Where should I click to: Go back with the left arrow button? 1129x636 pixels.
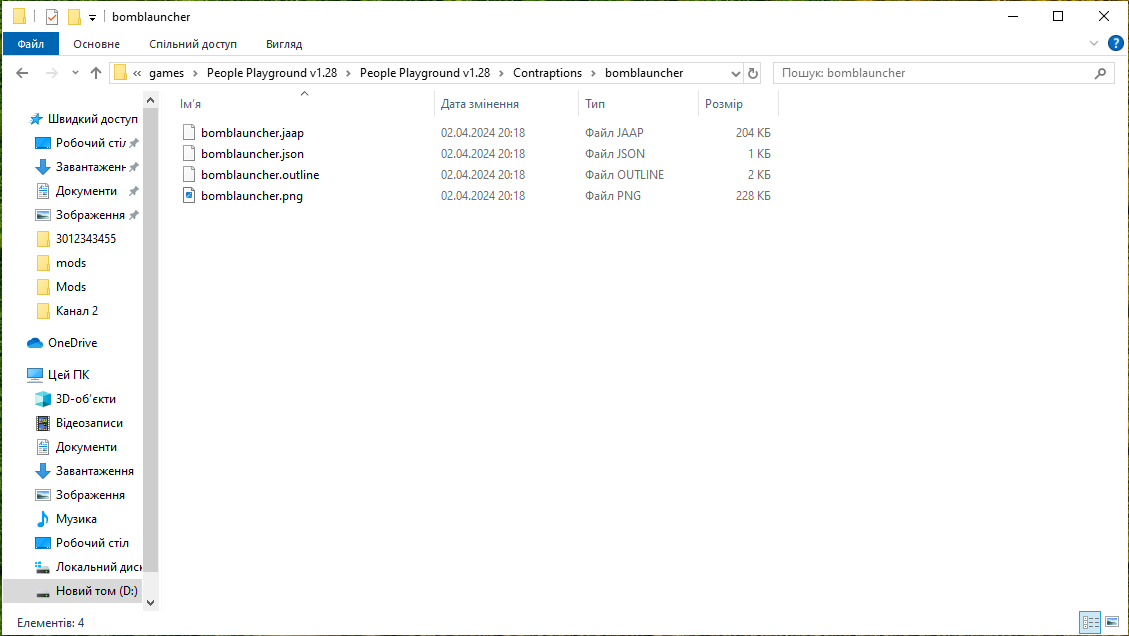click(22, 73)
